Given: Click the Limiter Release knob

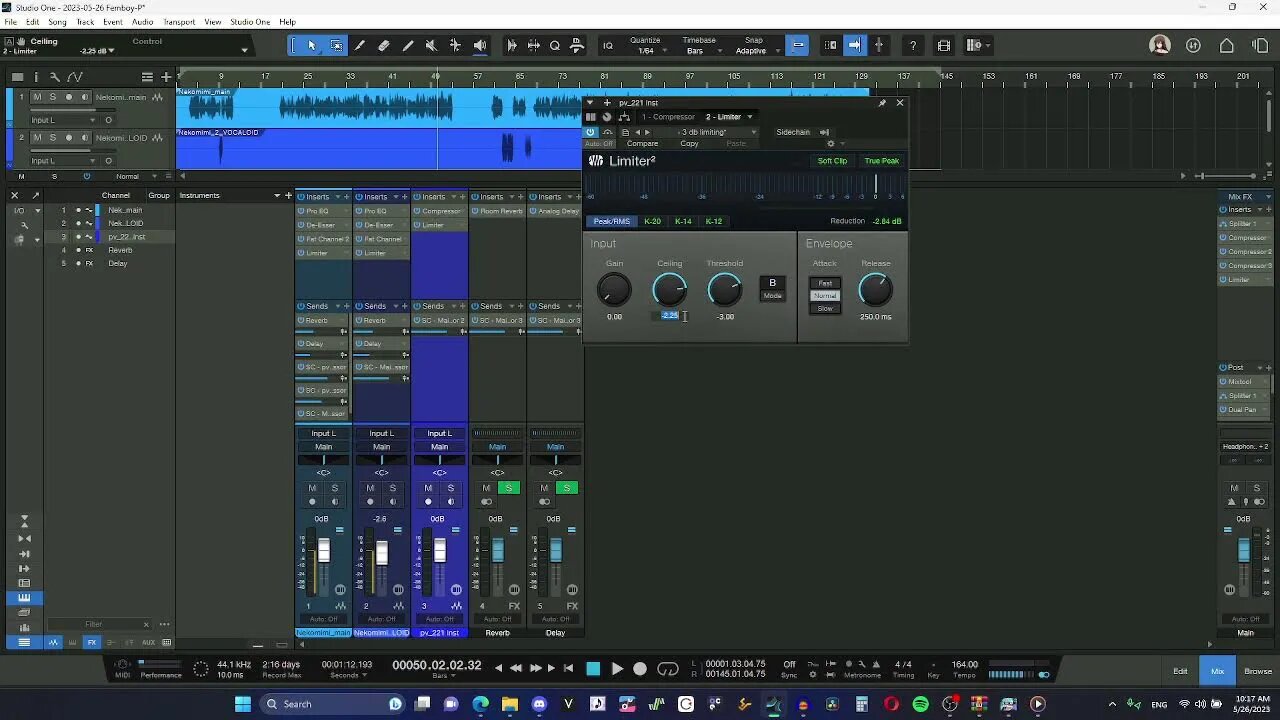Looking at the screenshot, I should click(875, 290).
